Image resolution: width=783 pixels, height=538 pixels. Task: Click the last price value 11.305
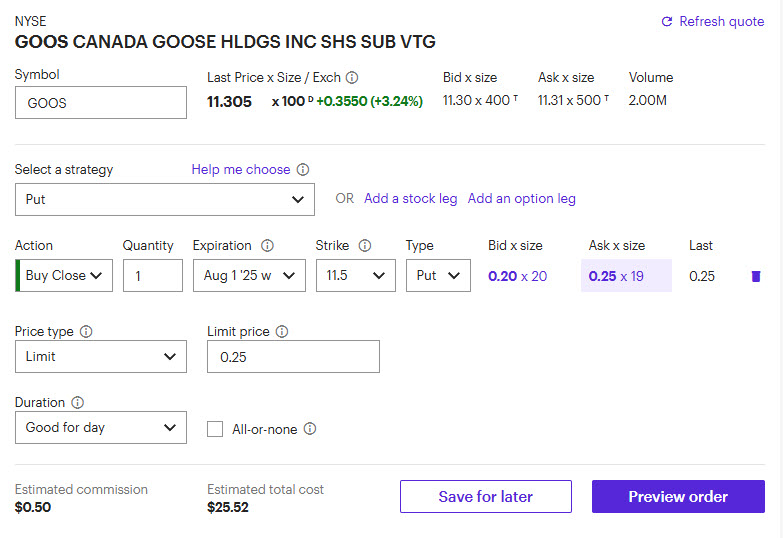229,101
